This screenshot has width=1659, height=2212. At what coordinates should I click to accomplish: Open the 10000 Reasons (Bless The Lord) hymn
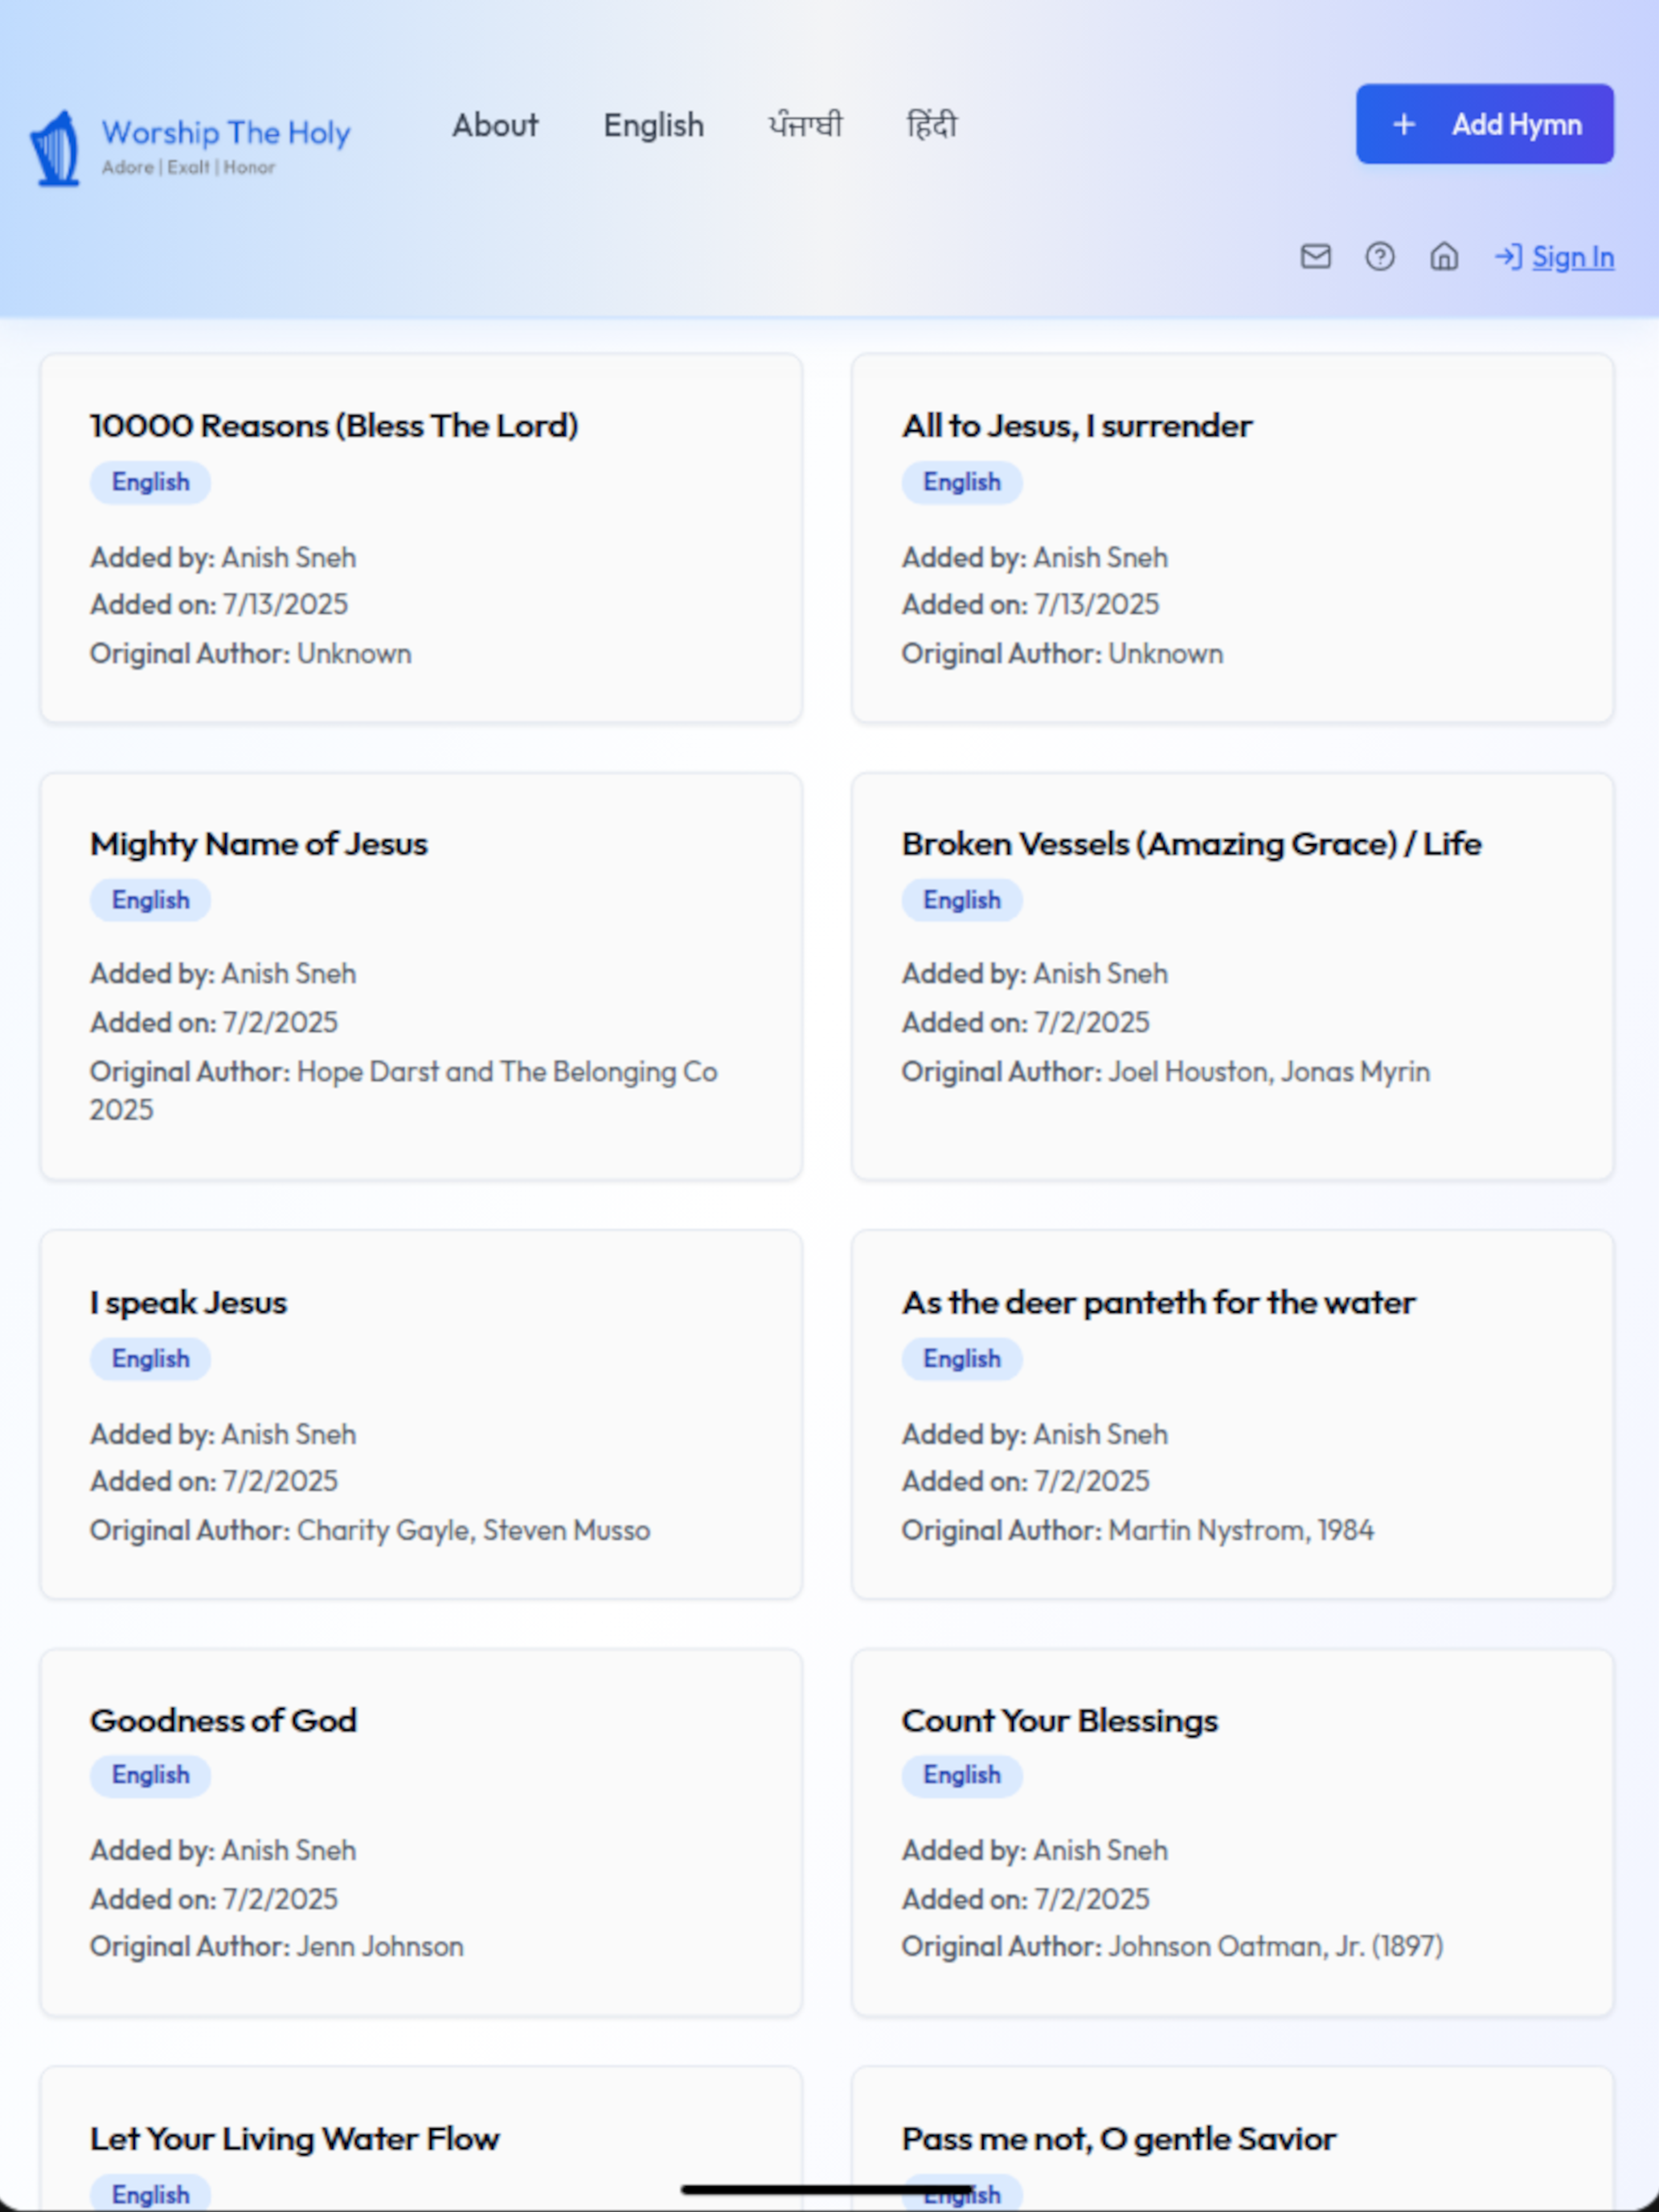click(334, 426)
